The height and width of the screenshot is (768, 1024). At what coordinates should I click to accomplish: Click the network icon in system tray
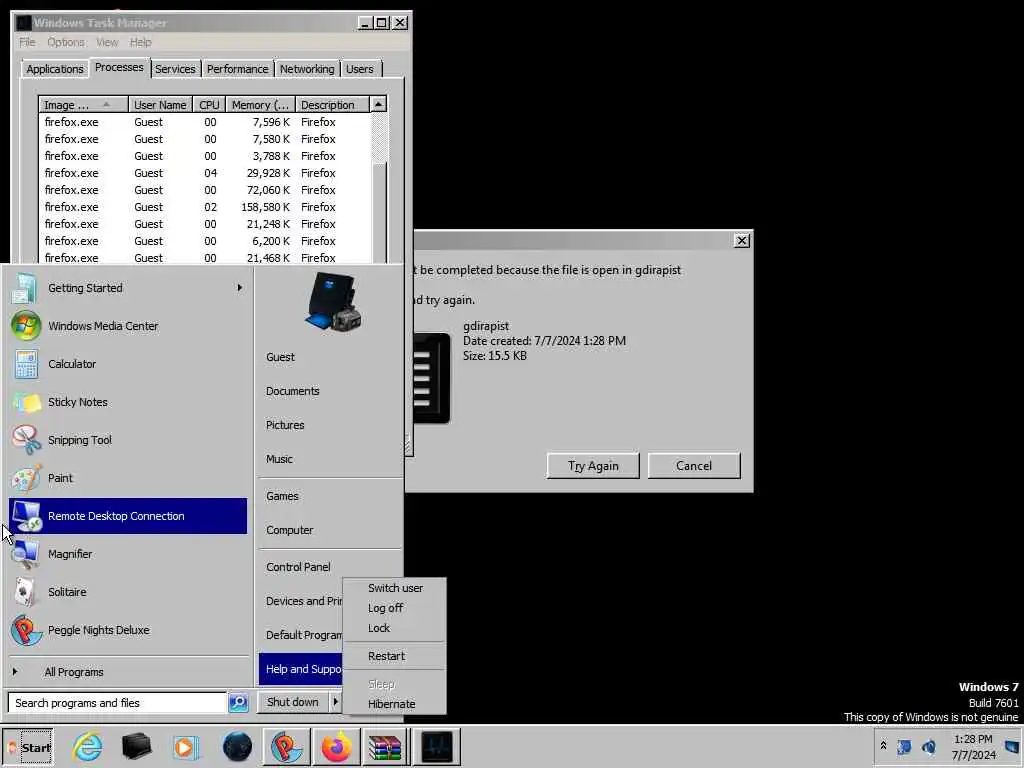pos(904,746)
